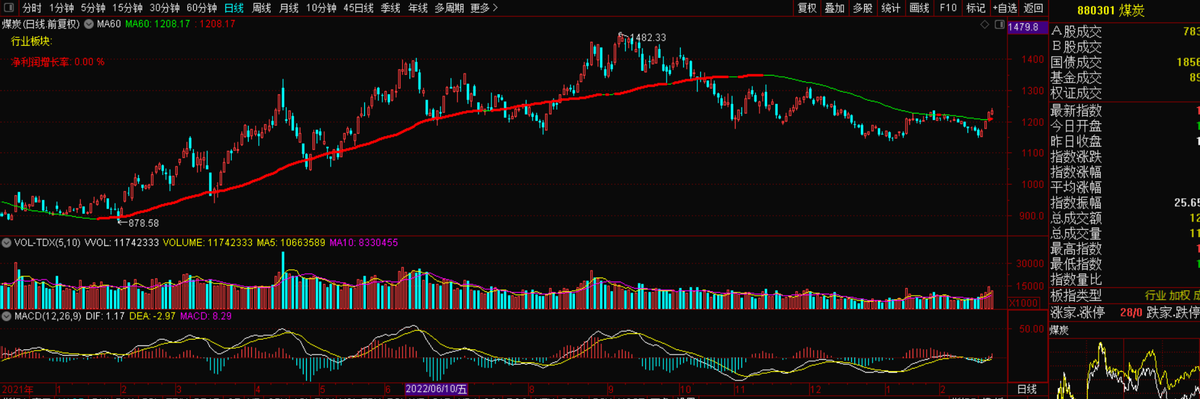
Task: Open F10 company information
Action: tap(948, 7)
